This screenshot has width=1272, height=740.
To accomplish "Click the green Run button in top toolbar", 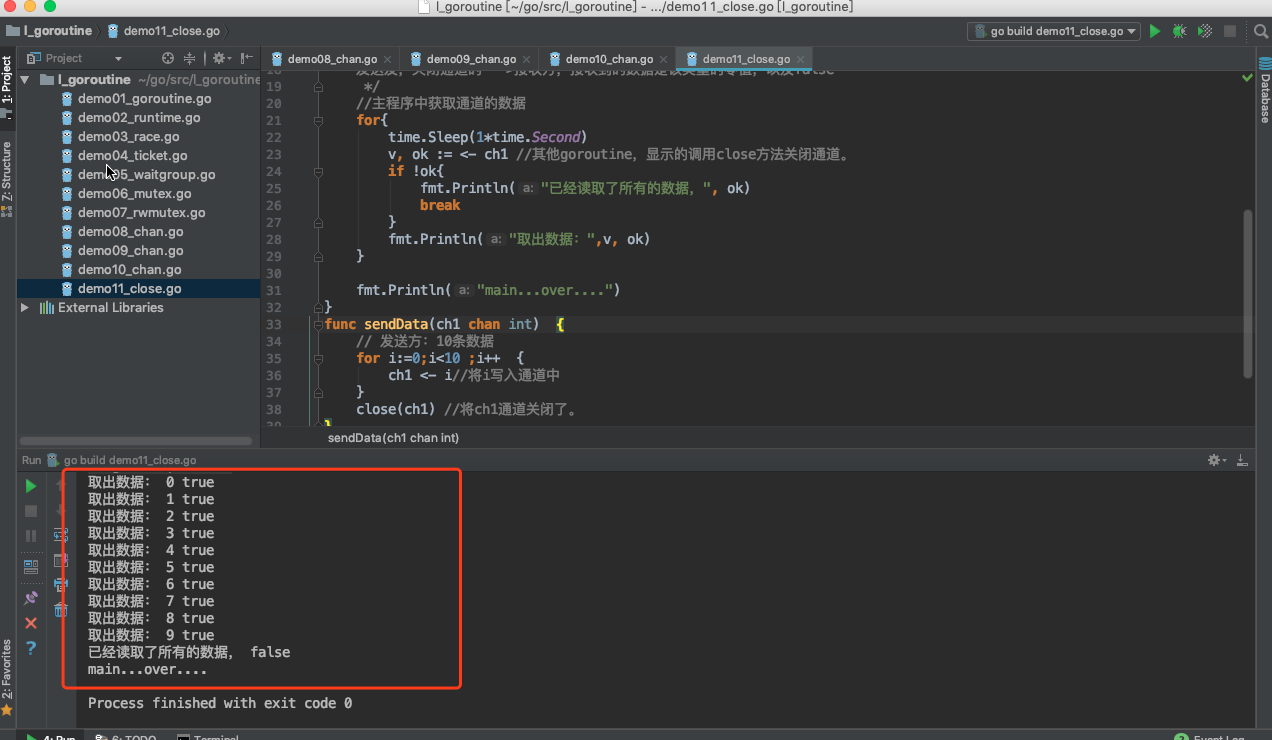I will tap(1155, 31).
